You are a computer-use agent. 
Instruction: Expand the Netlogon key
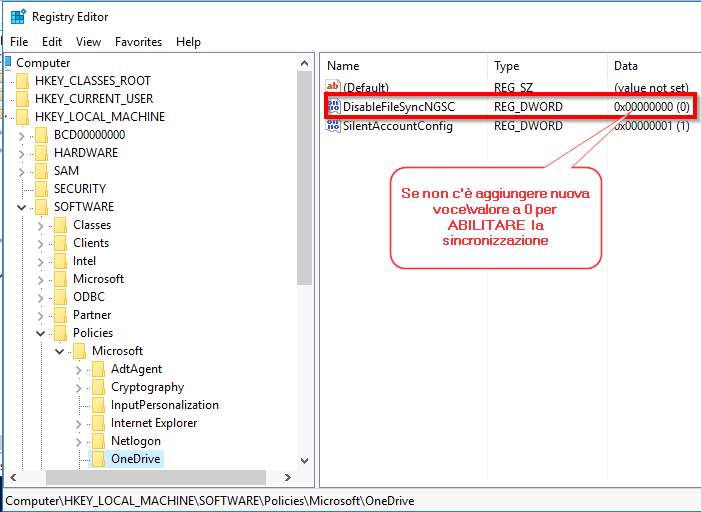[78, 442]
